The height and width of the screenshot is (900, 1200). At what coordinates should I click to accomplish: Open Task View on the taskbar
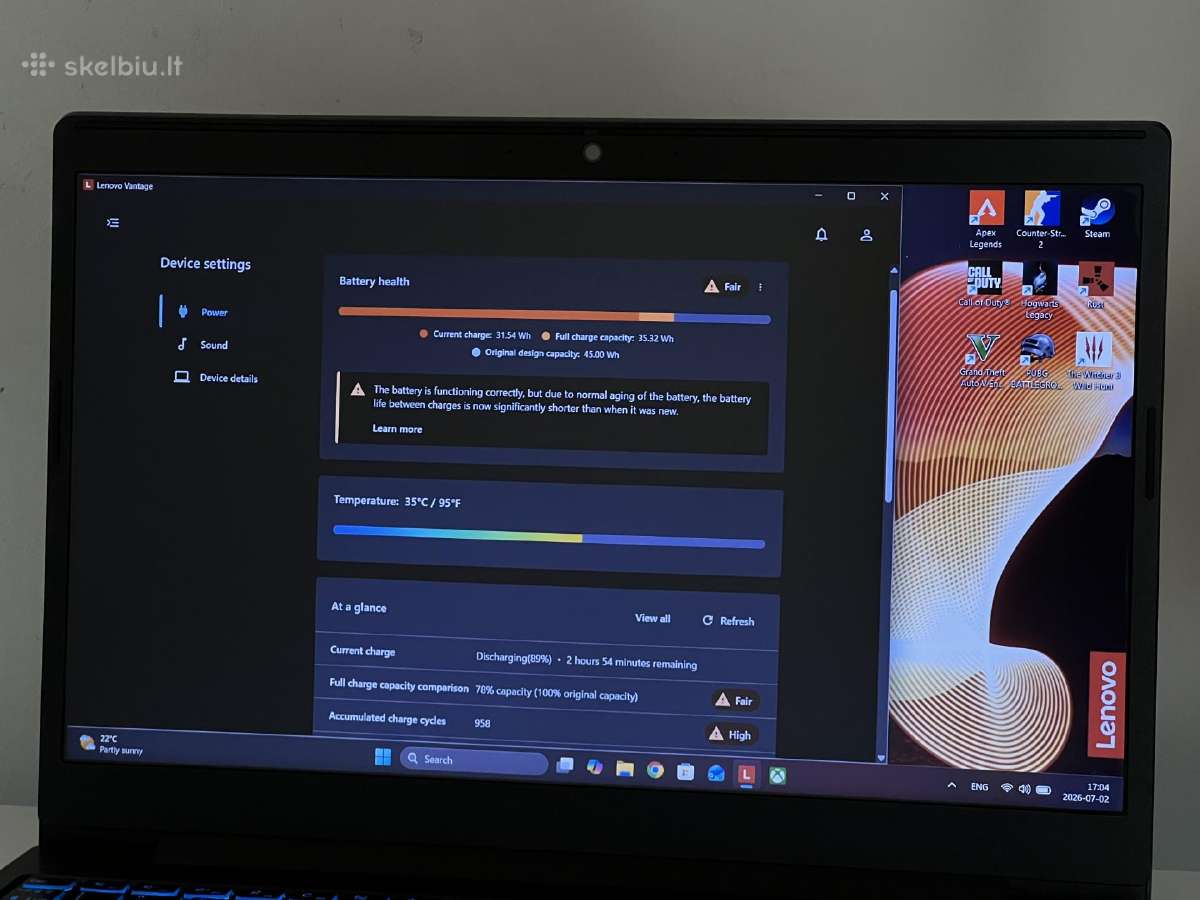(x=565, y=765)
